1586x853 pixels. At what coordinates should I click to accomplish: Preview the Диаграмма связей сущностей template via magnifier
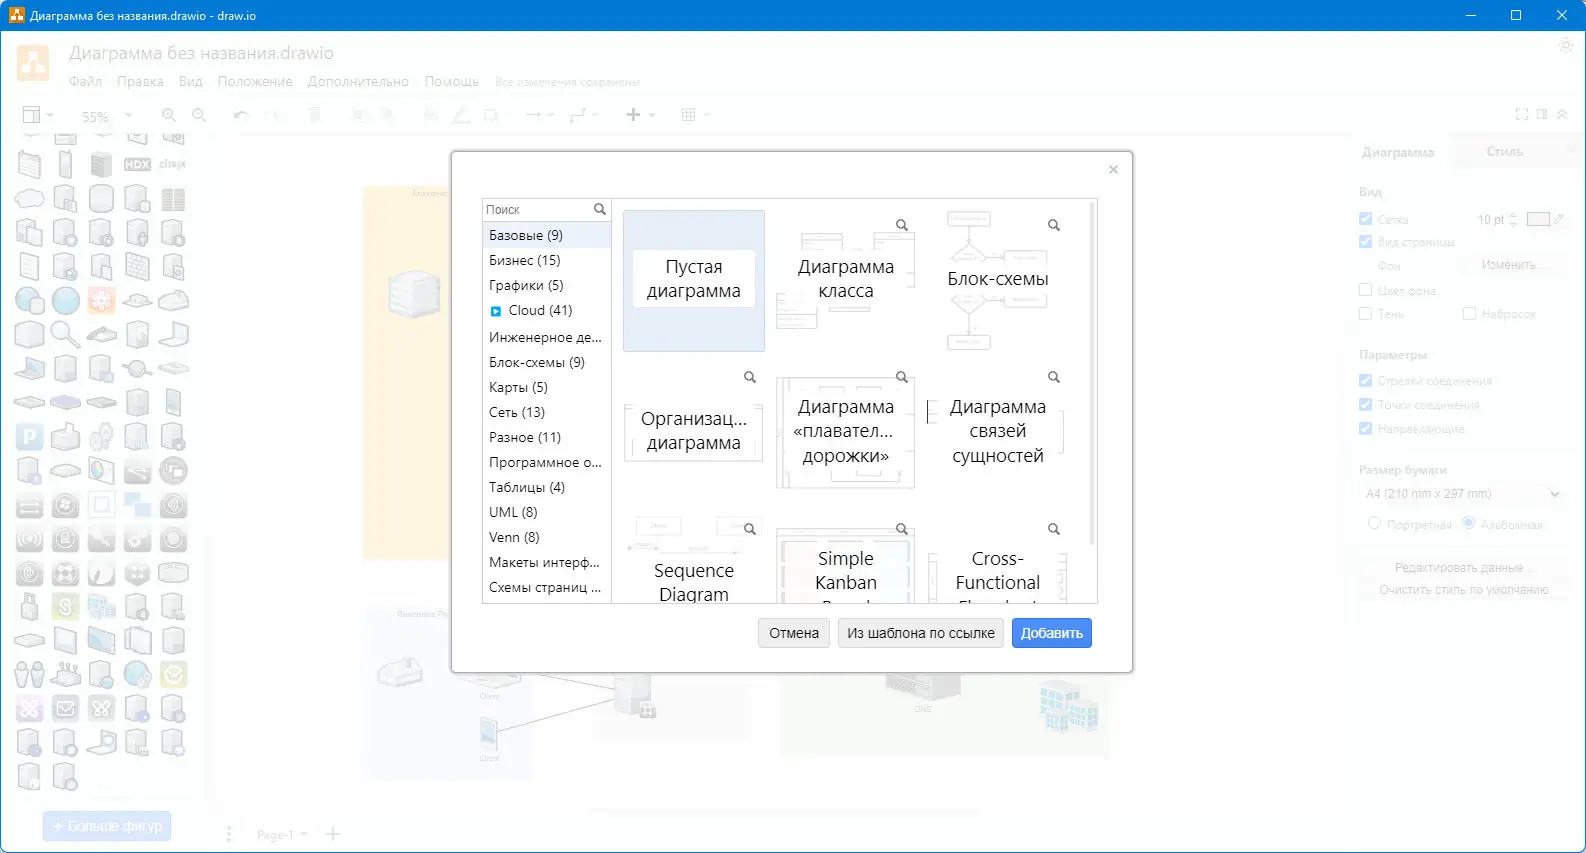[x=1054, y=377]
